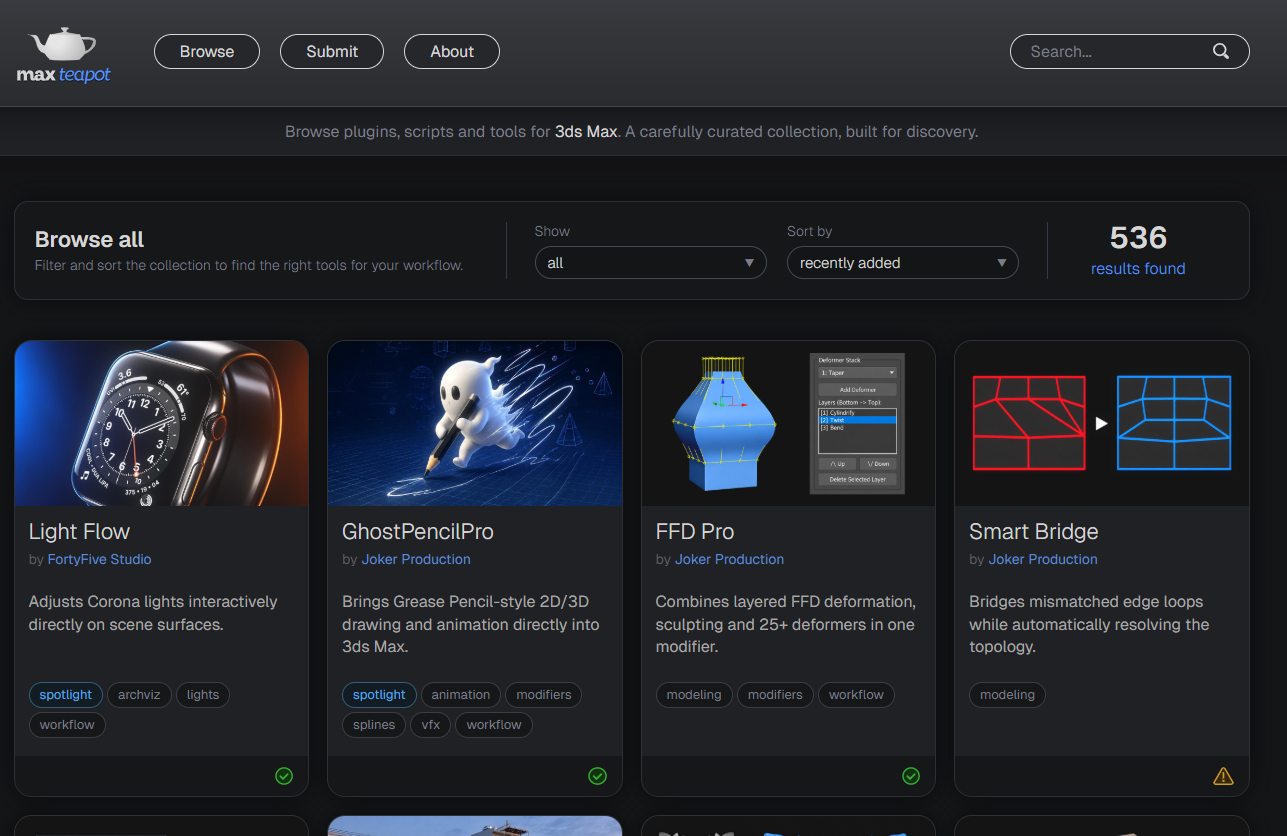Click the search magnifying glass icon
1287x836 pixels.
pos(1221,52)
